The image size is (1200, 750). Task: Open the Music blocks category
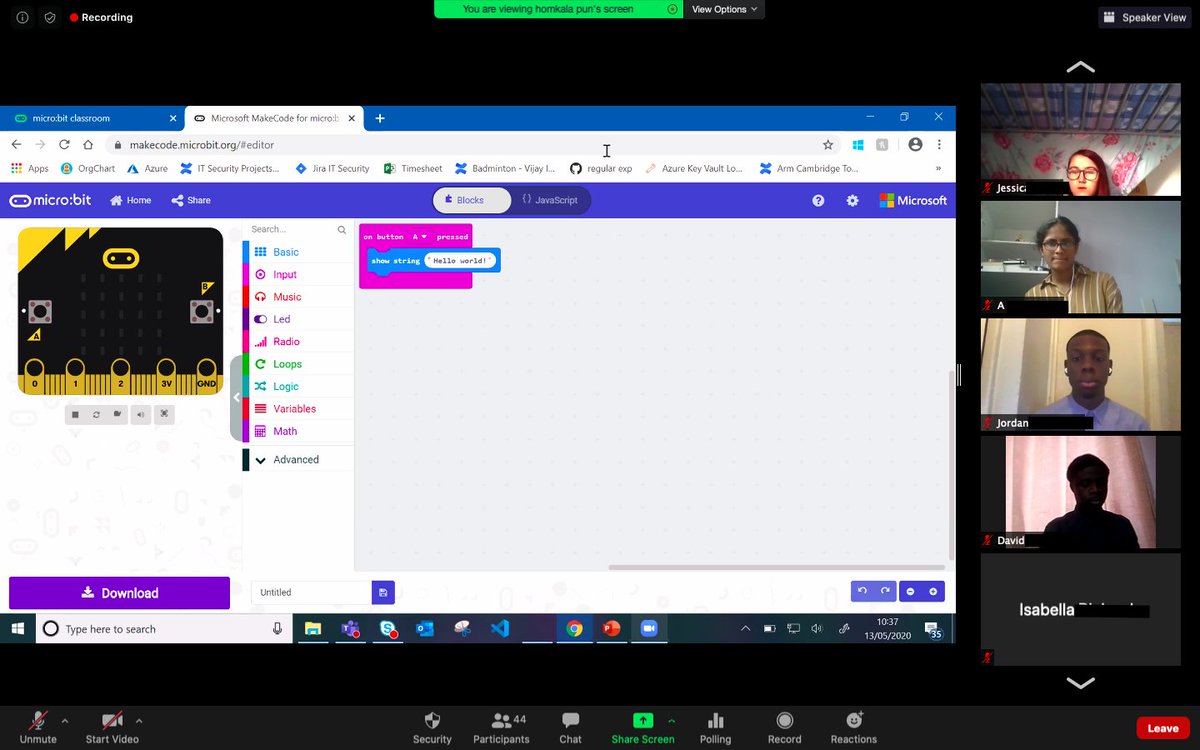(298, 297)
